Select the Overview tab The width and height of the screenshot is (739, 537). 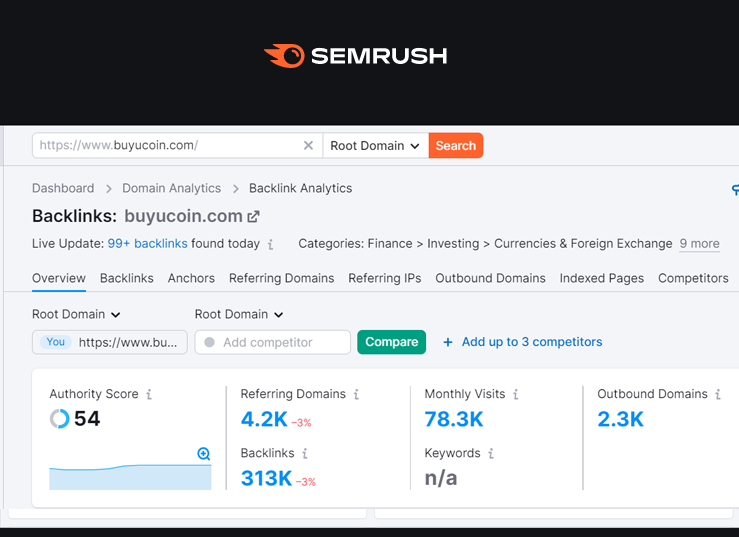pos(59,278)
